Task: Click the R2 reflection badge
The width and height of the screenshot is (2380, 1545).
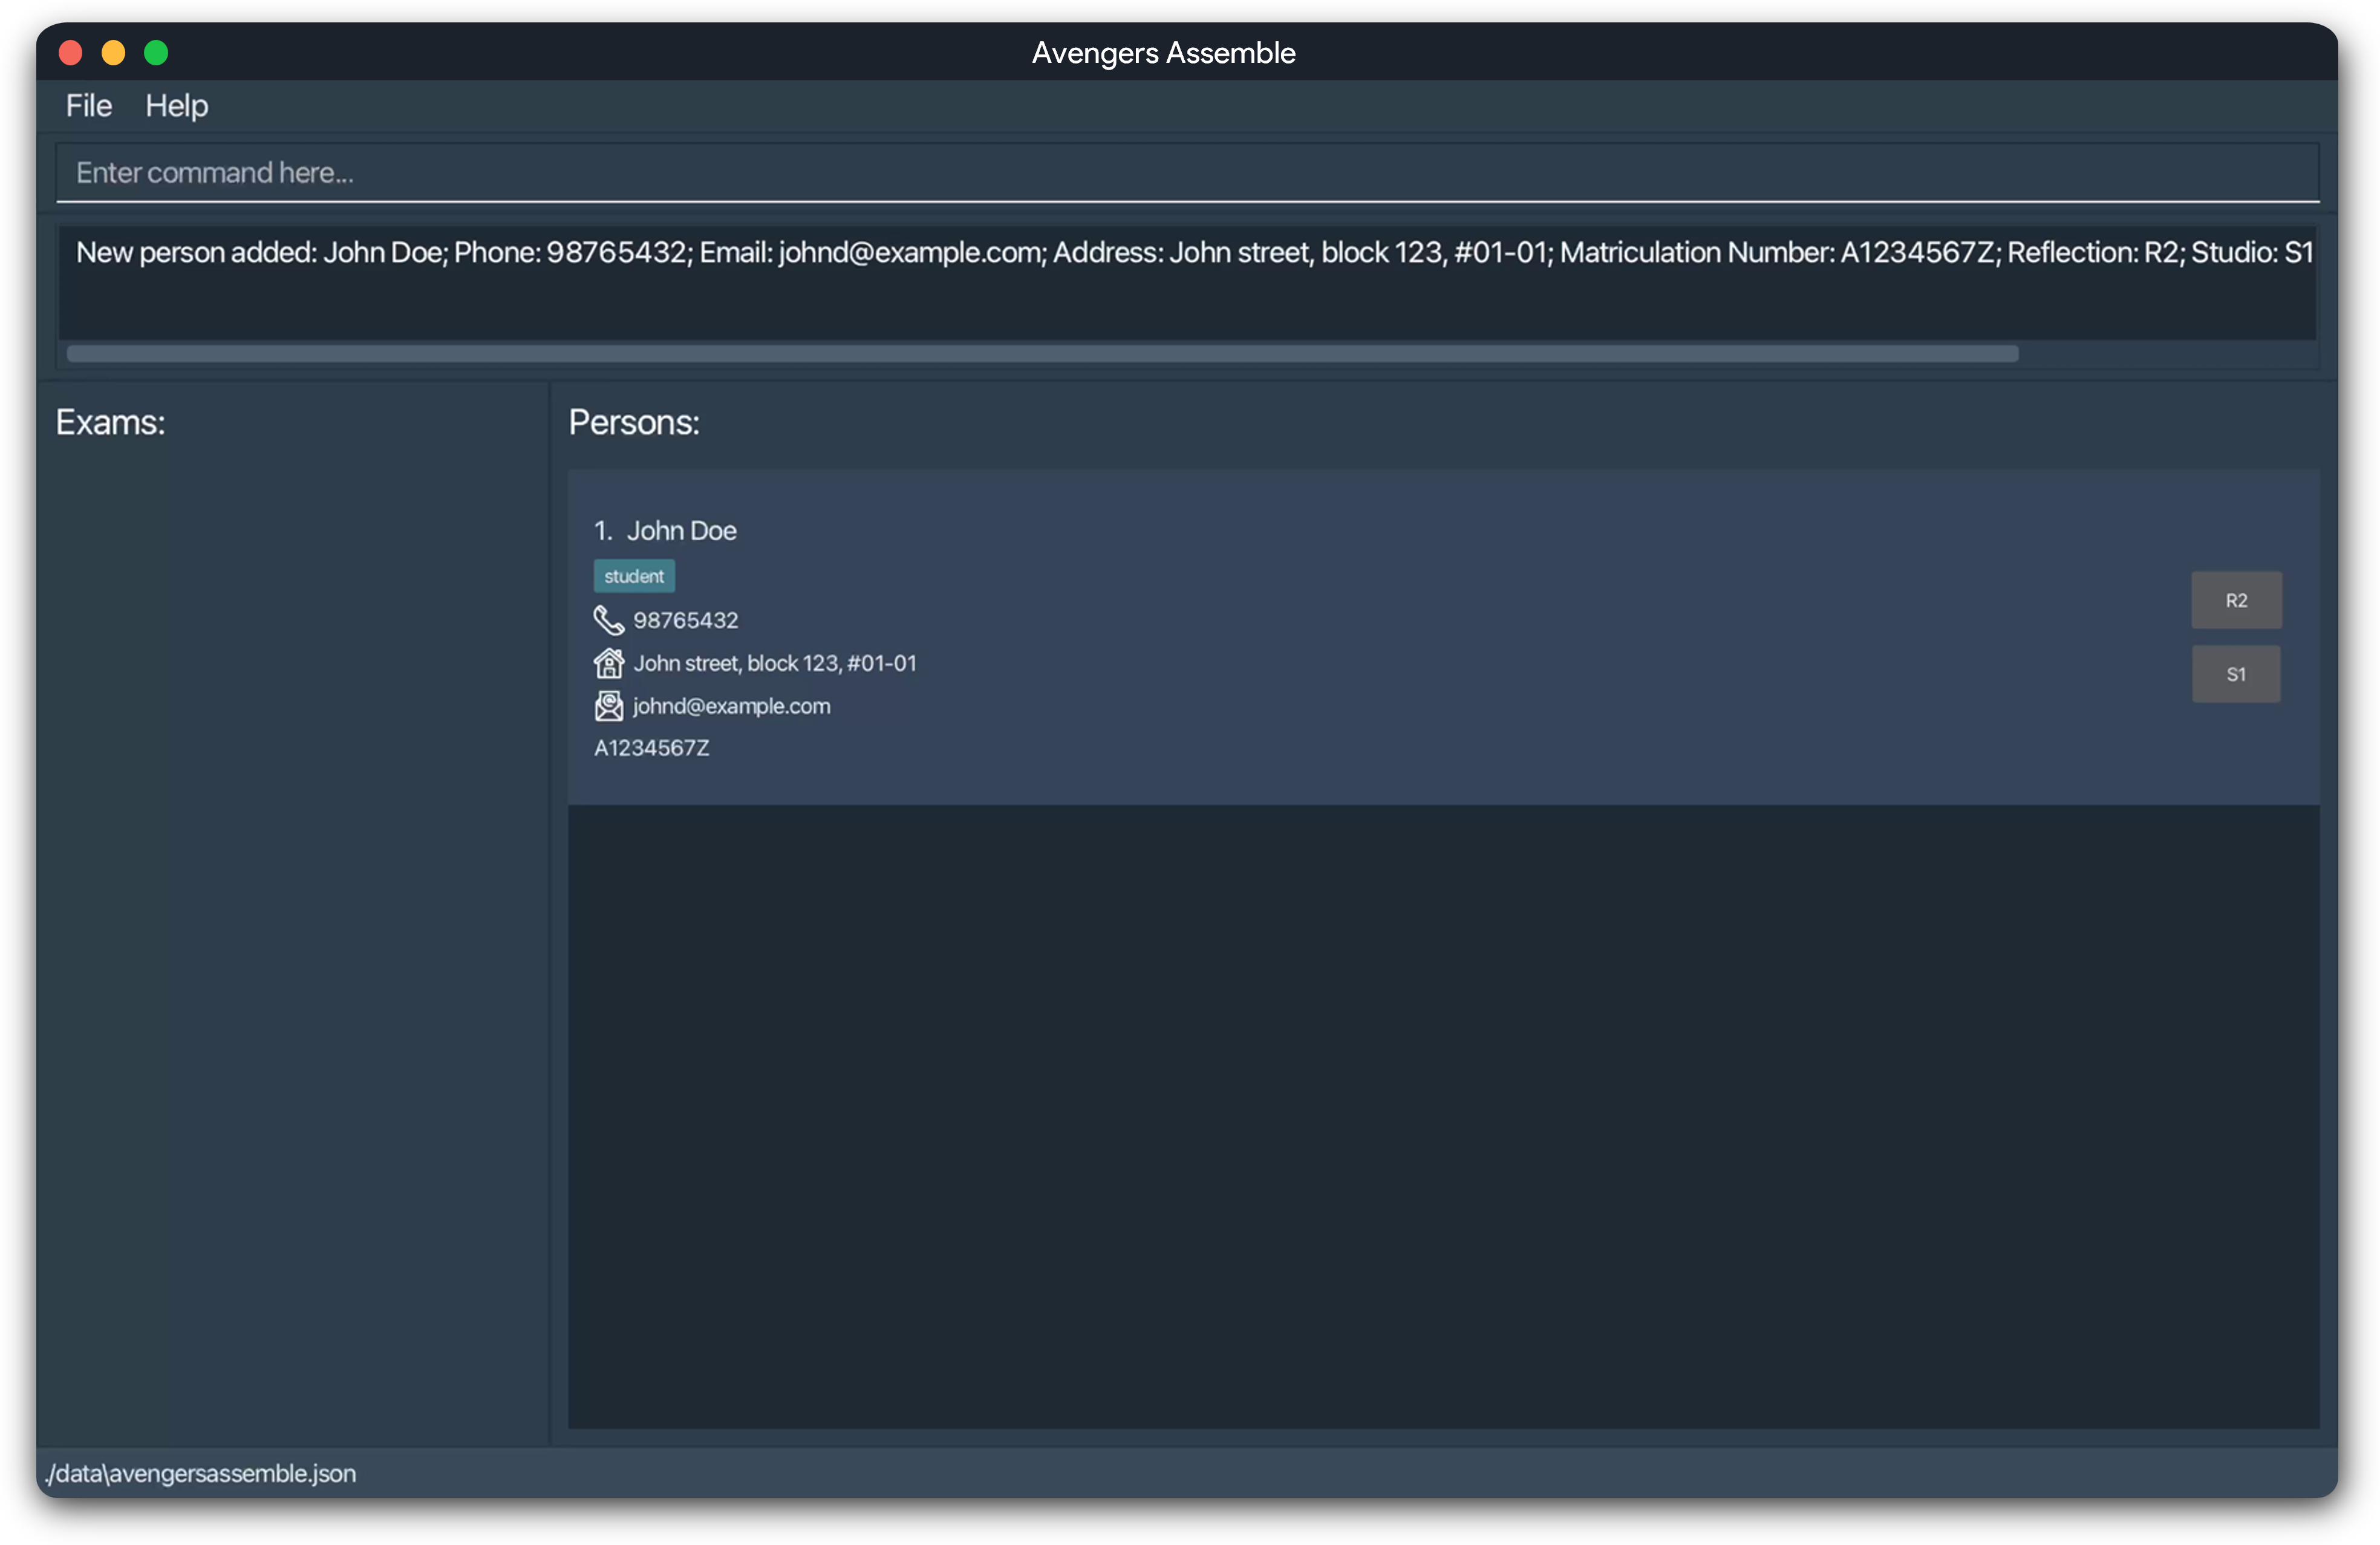Action: (x=2236, y=600)
